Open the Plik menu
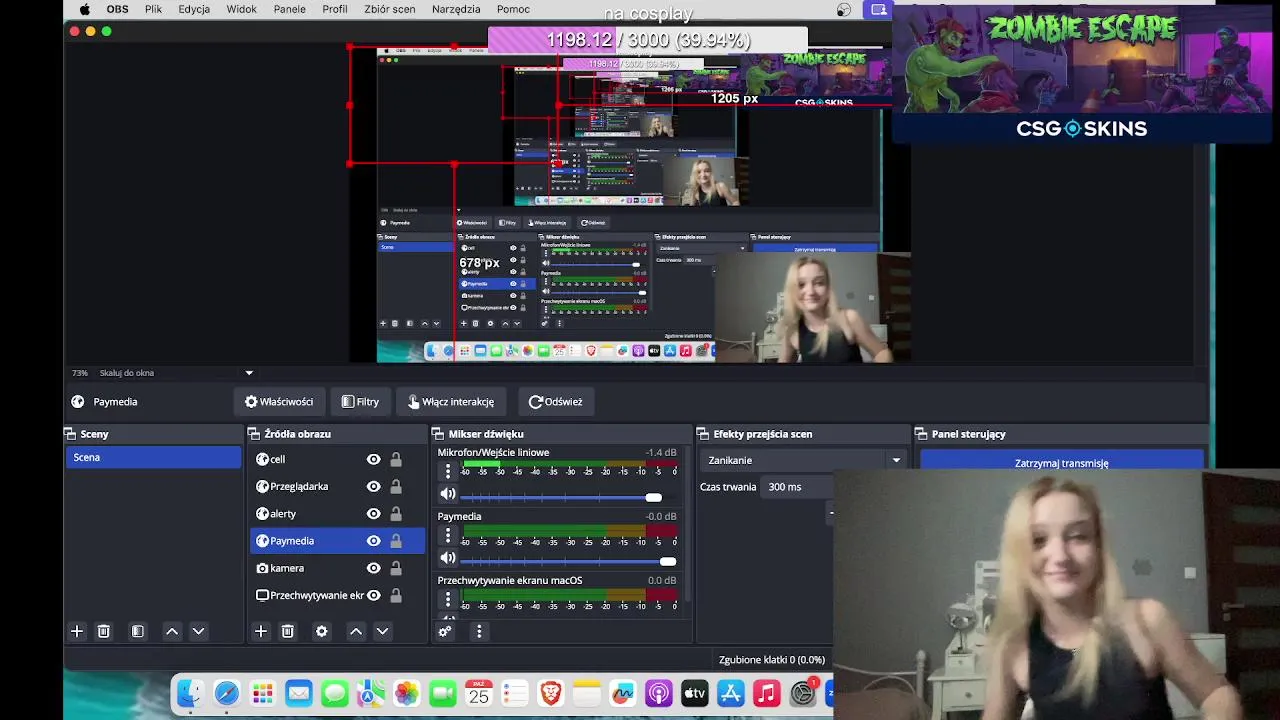The width and height of the screenshot is (1280, 720). pos(153,9)
